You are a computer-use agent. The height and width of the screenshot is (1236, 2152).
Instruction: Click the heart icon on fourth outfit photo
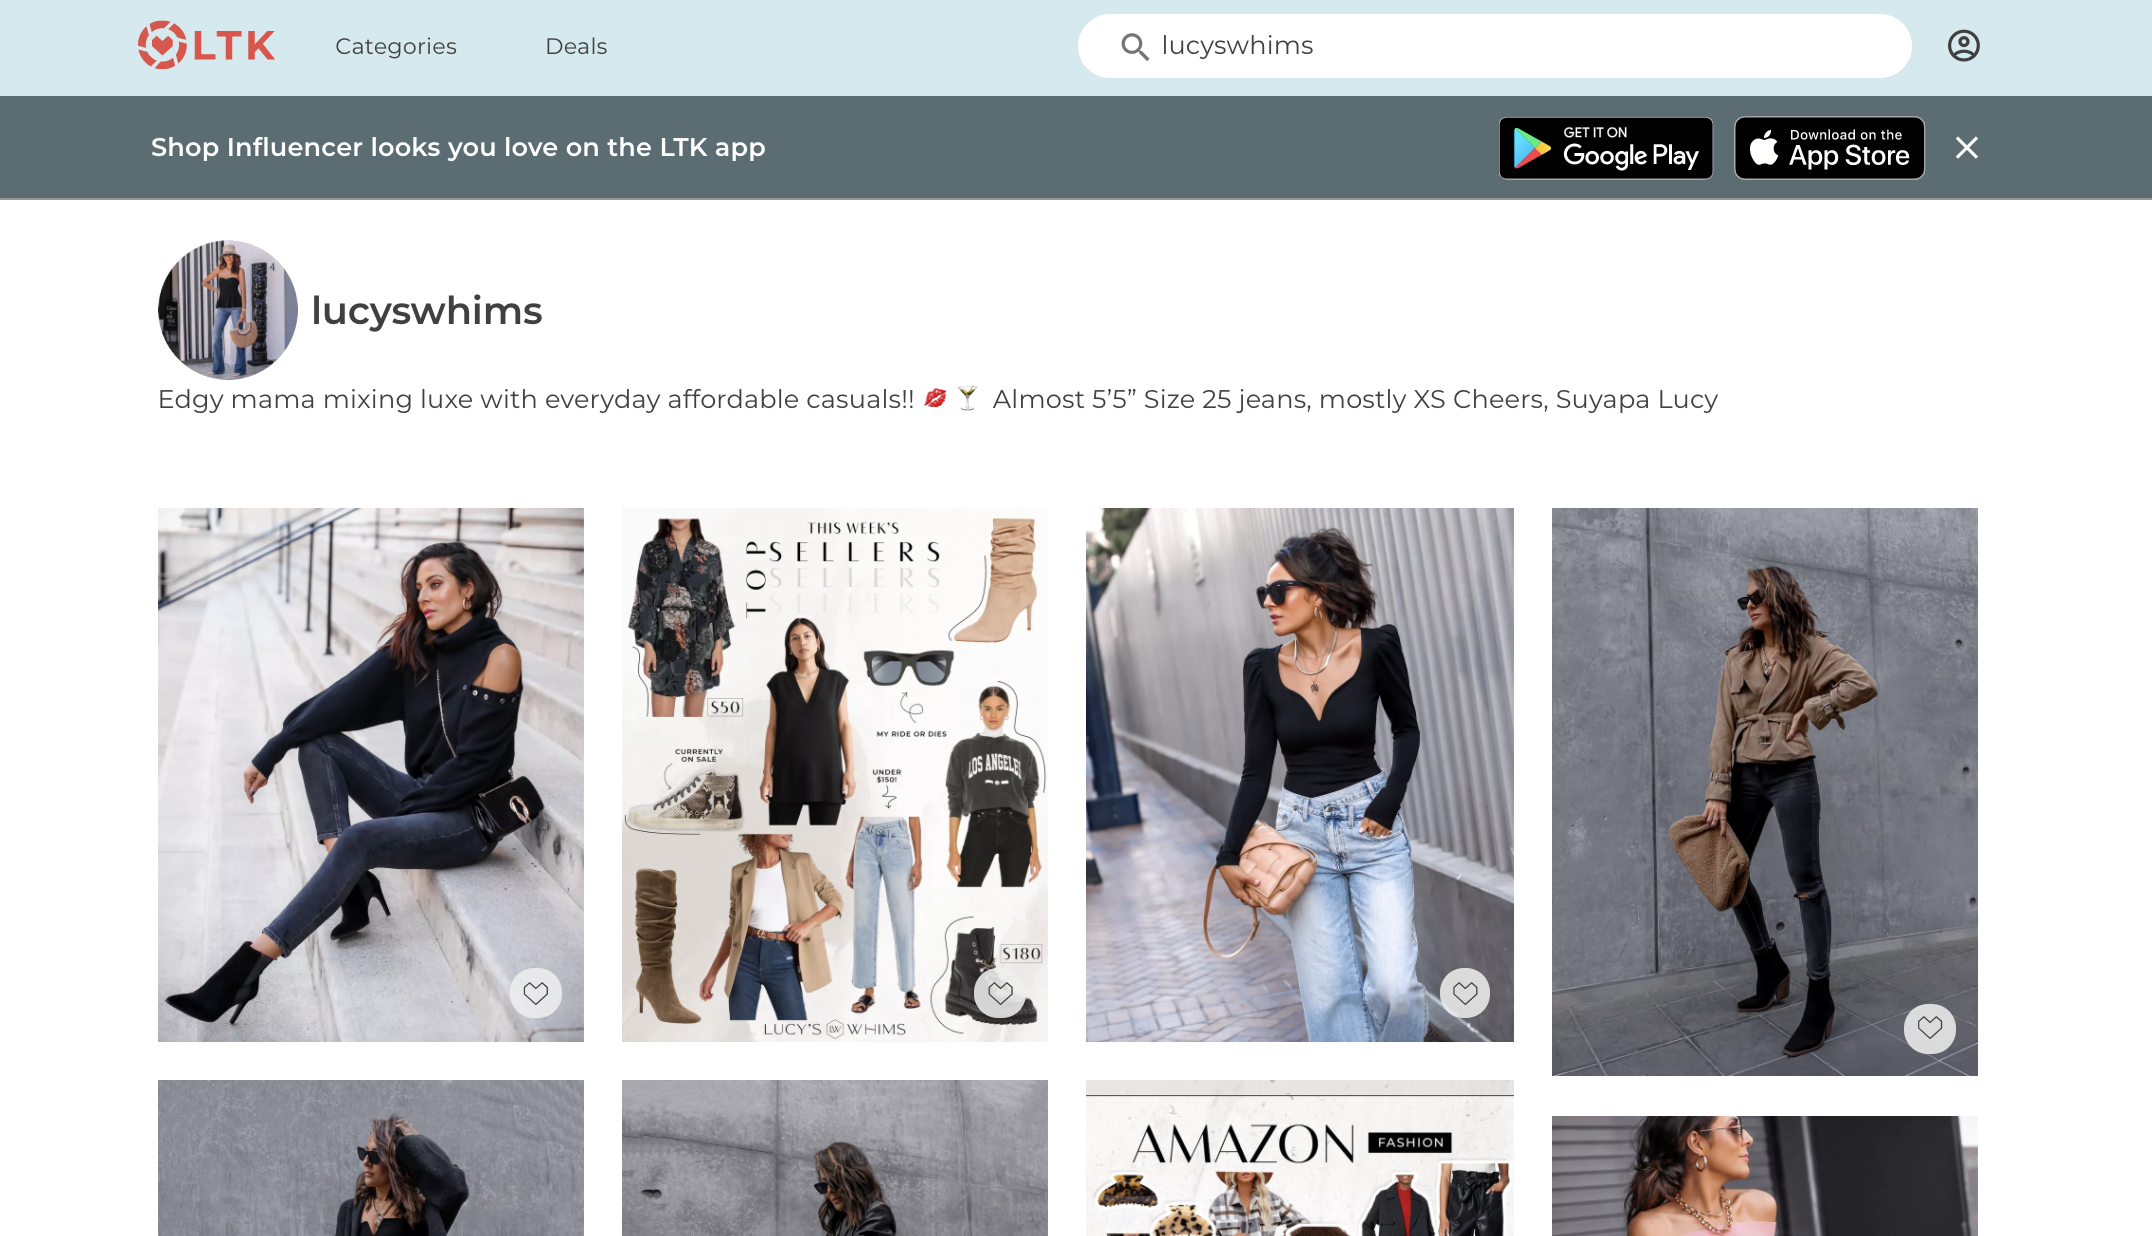[x=1930, y=1026]
